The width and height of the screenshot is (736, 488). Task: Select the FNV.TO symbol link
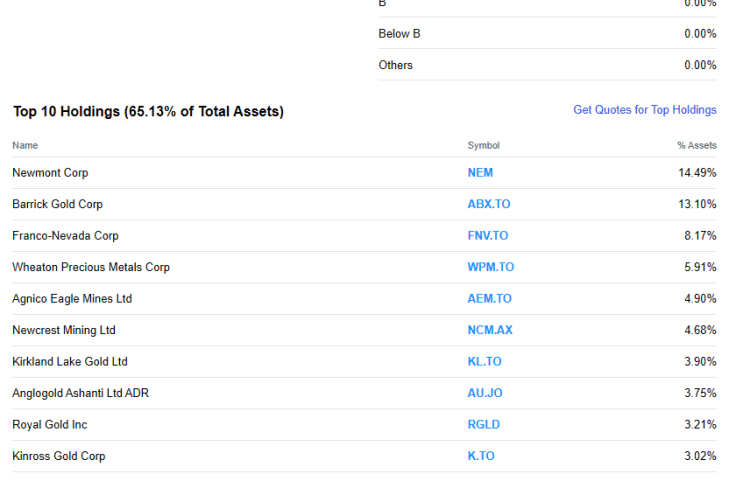[487, 236]
